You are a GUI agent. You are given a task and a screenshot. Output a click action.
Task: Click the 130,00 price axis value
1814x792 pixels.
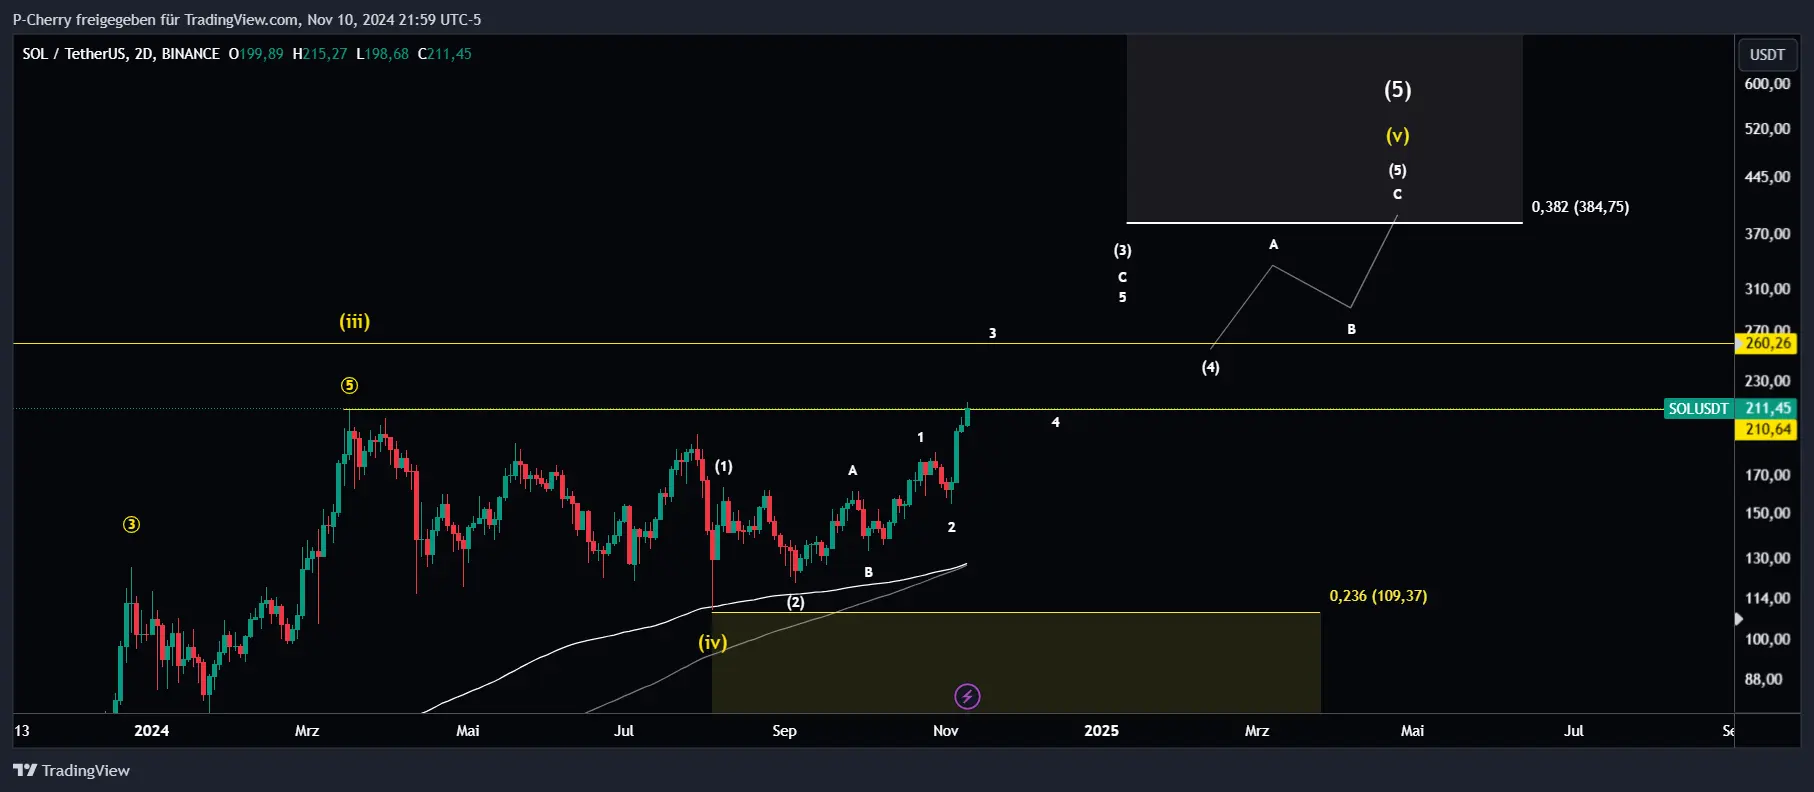tap(1767, 558)
